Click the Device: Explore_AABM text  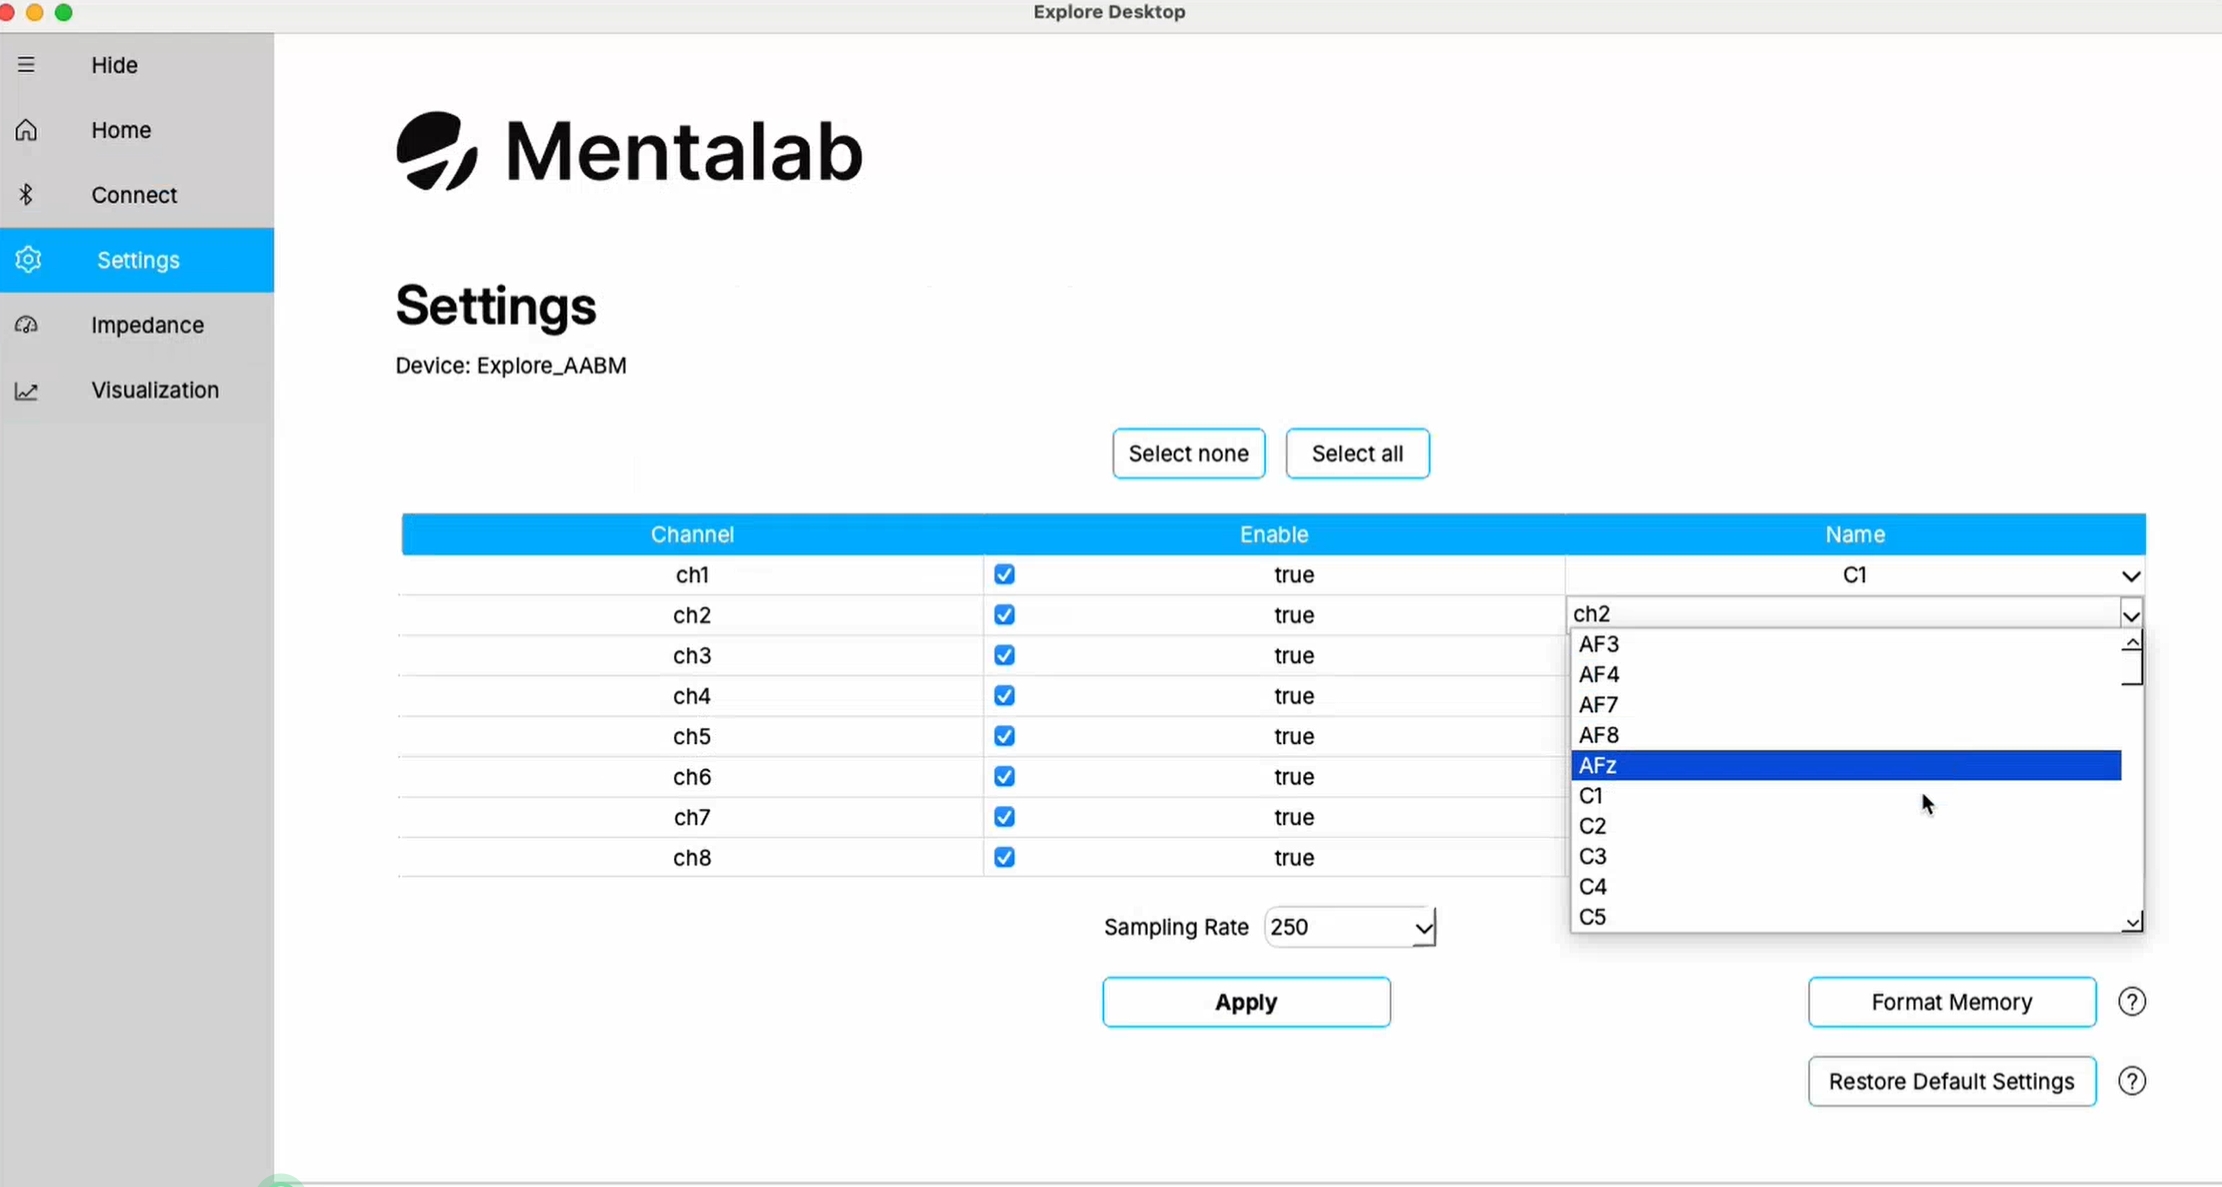pyautogui.click(x=511, y=366)
